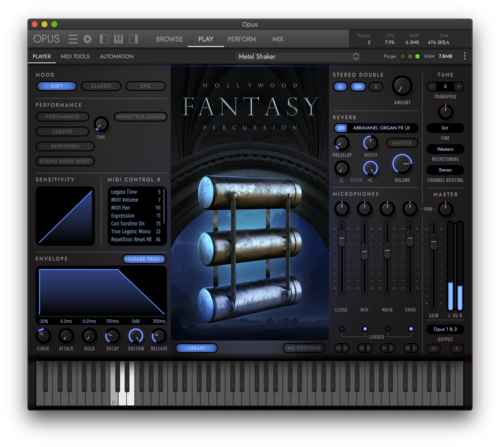Toggle the Mid microphone loaded indicator
The height and width of the screenshot is (447, 500).
coord(365,329)
